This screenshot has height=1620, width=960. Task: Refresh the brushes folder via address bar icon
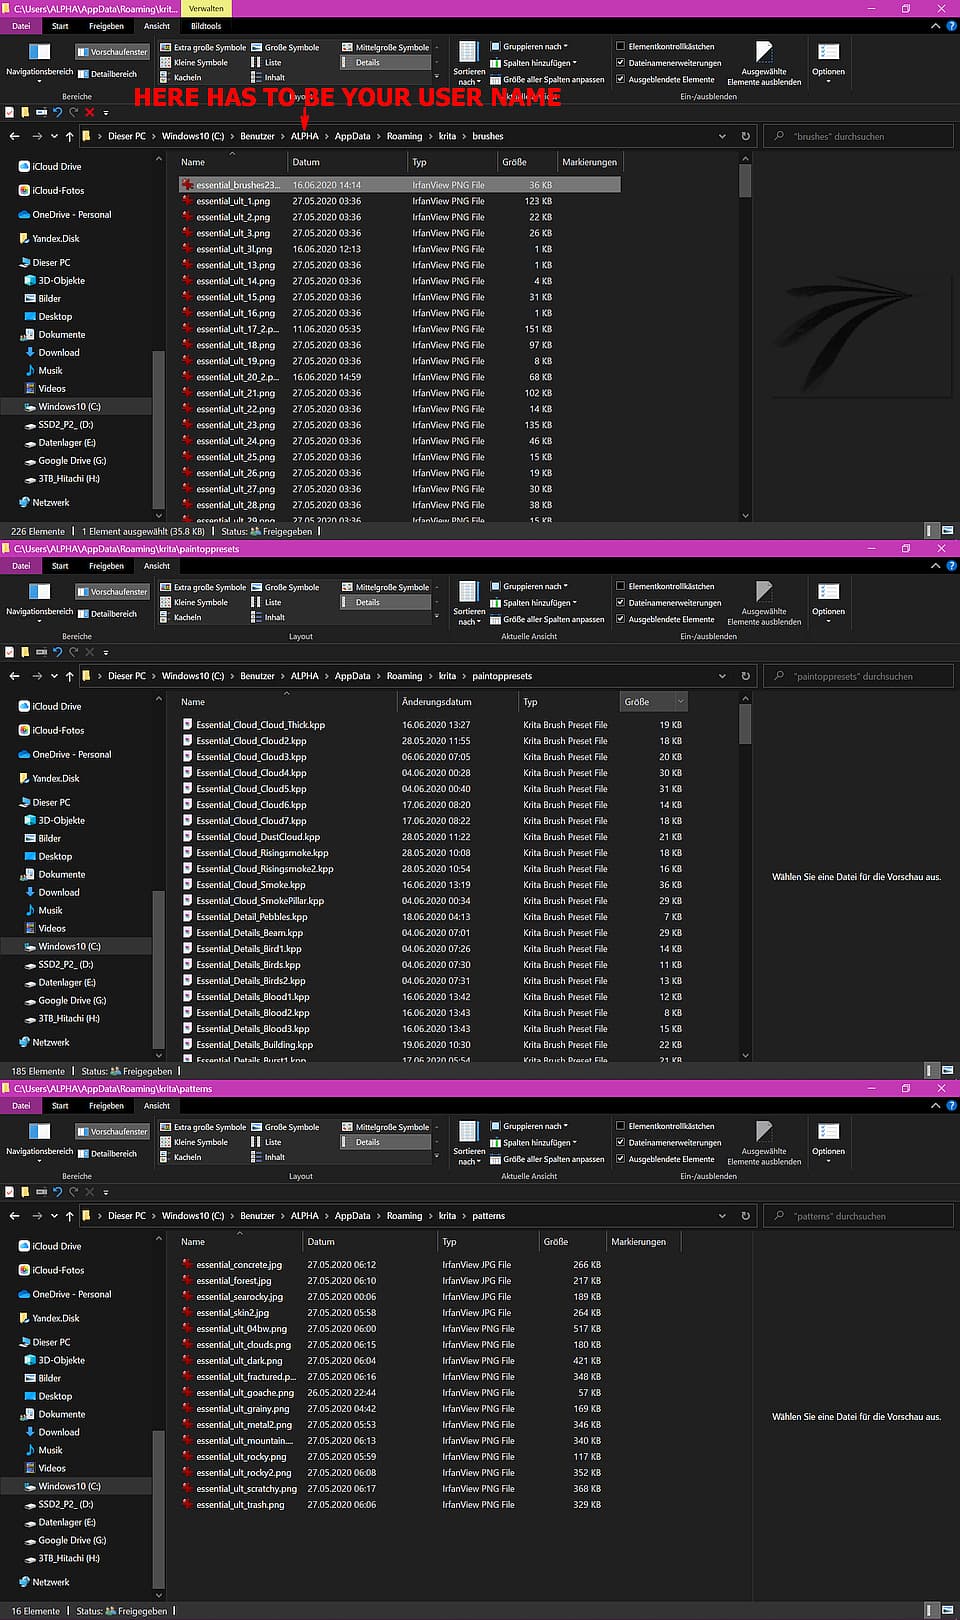click(745, 136)
